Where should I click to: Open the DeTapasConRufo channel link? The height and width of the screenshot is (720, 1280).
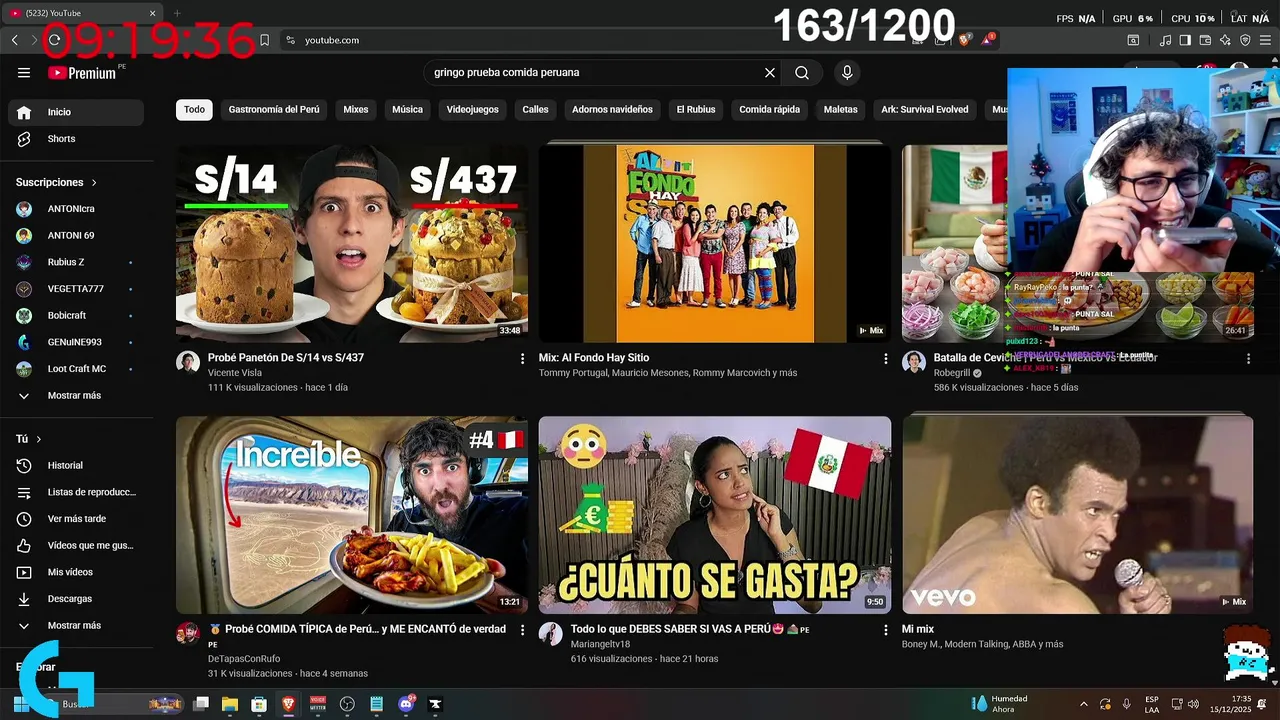point(244,658)
